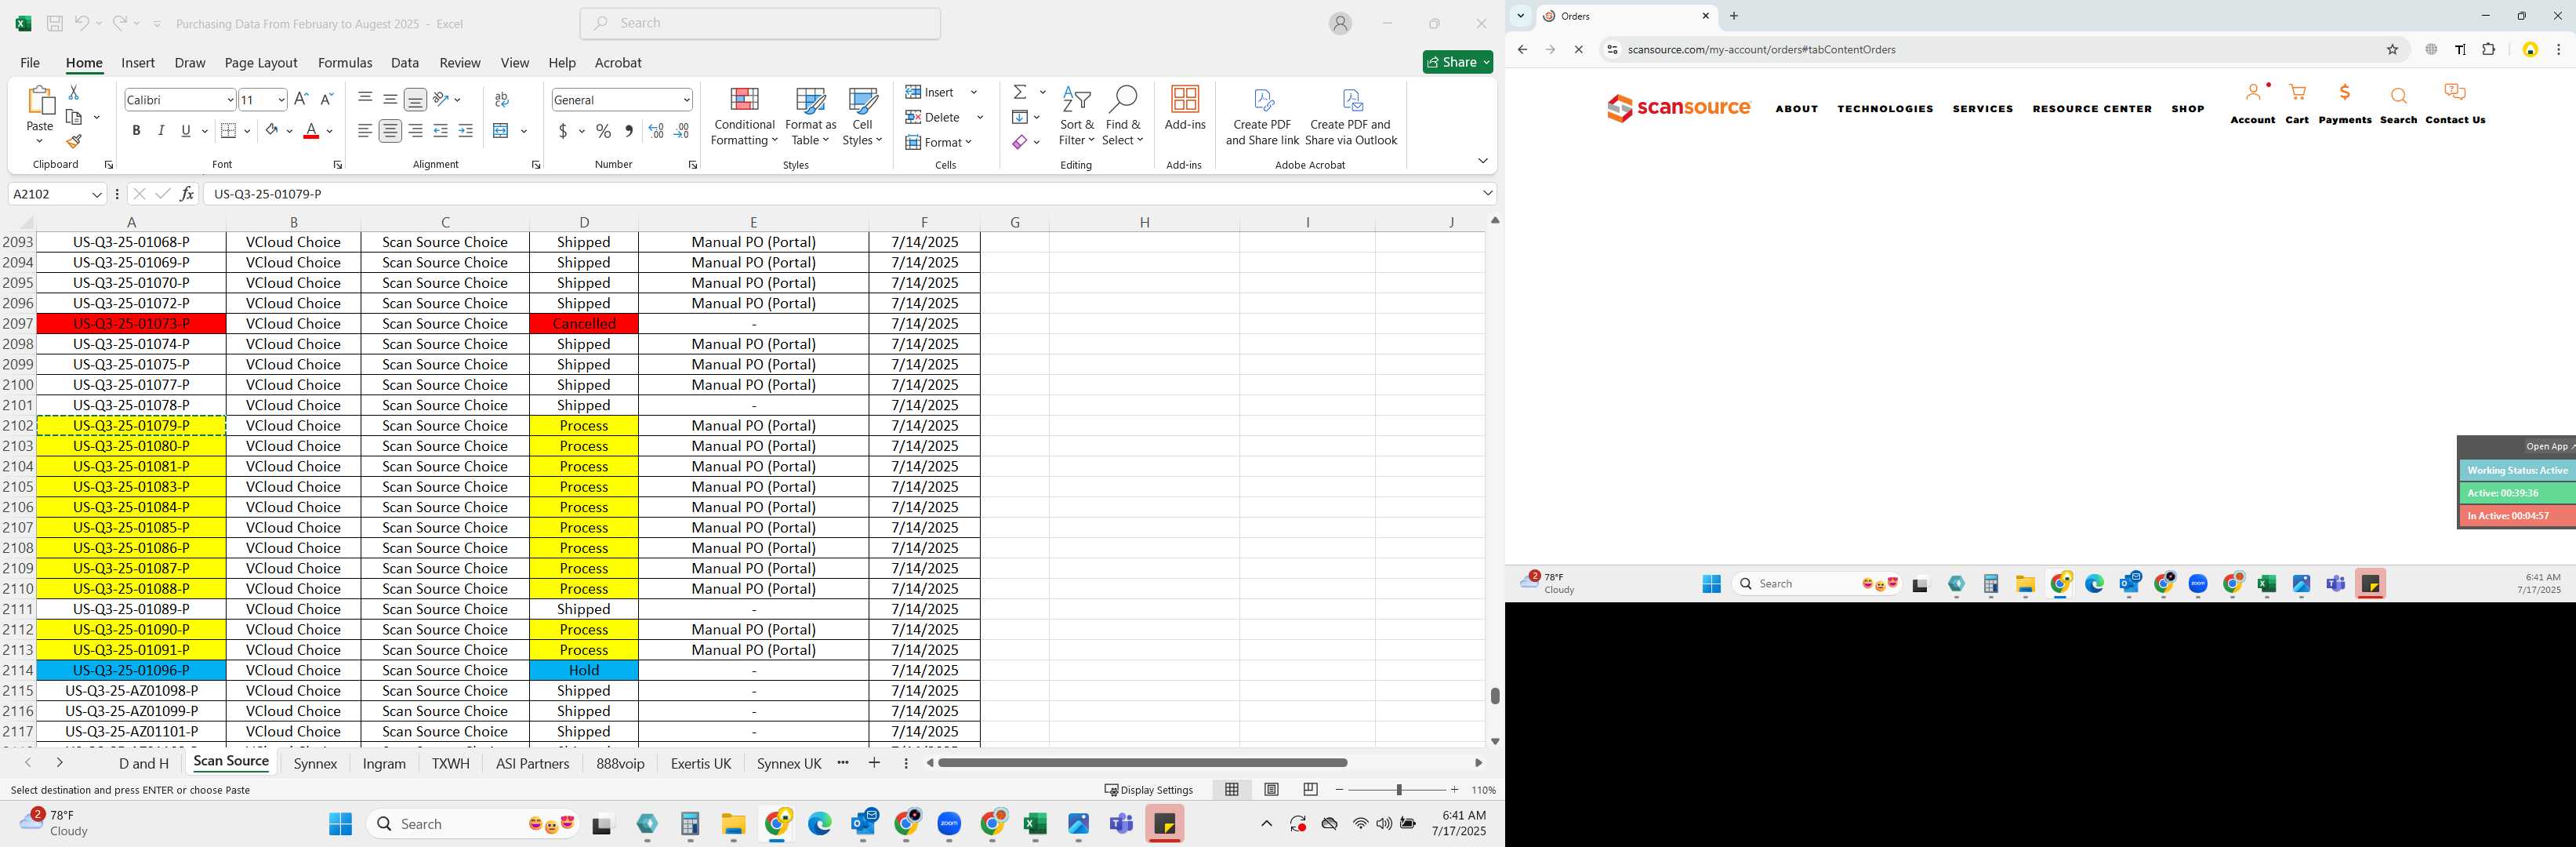Toggle Align Left in Alignment group
This screenshot has width=2576, height=847.
pos(365,131)
